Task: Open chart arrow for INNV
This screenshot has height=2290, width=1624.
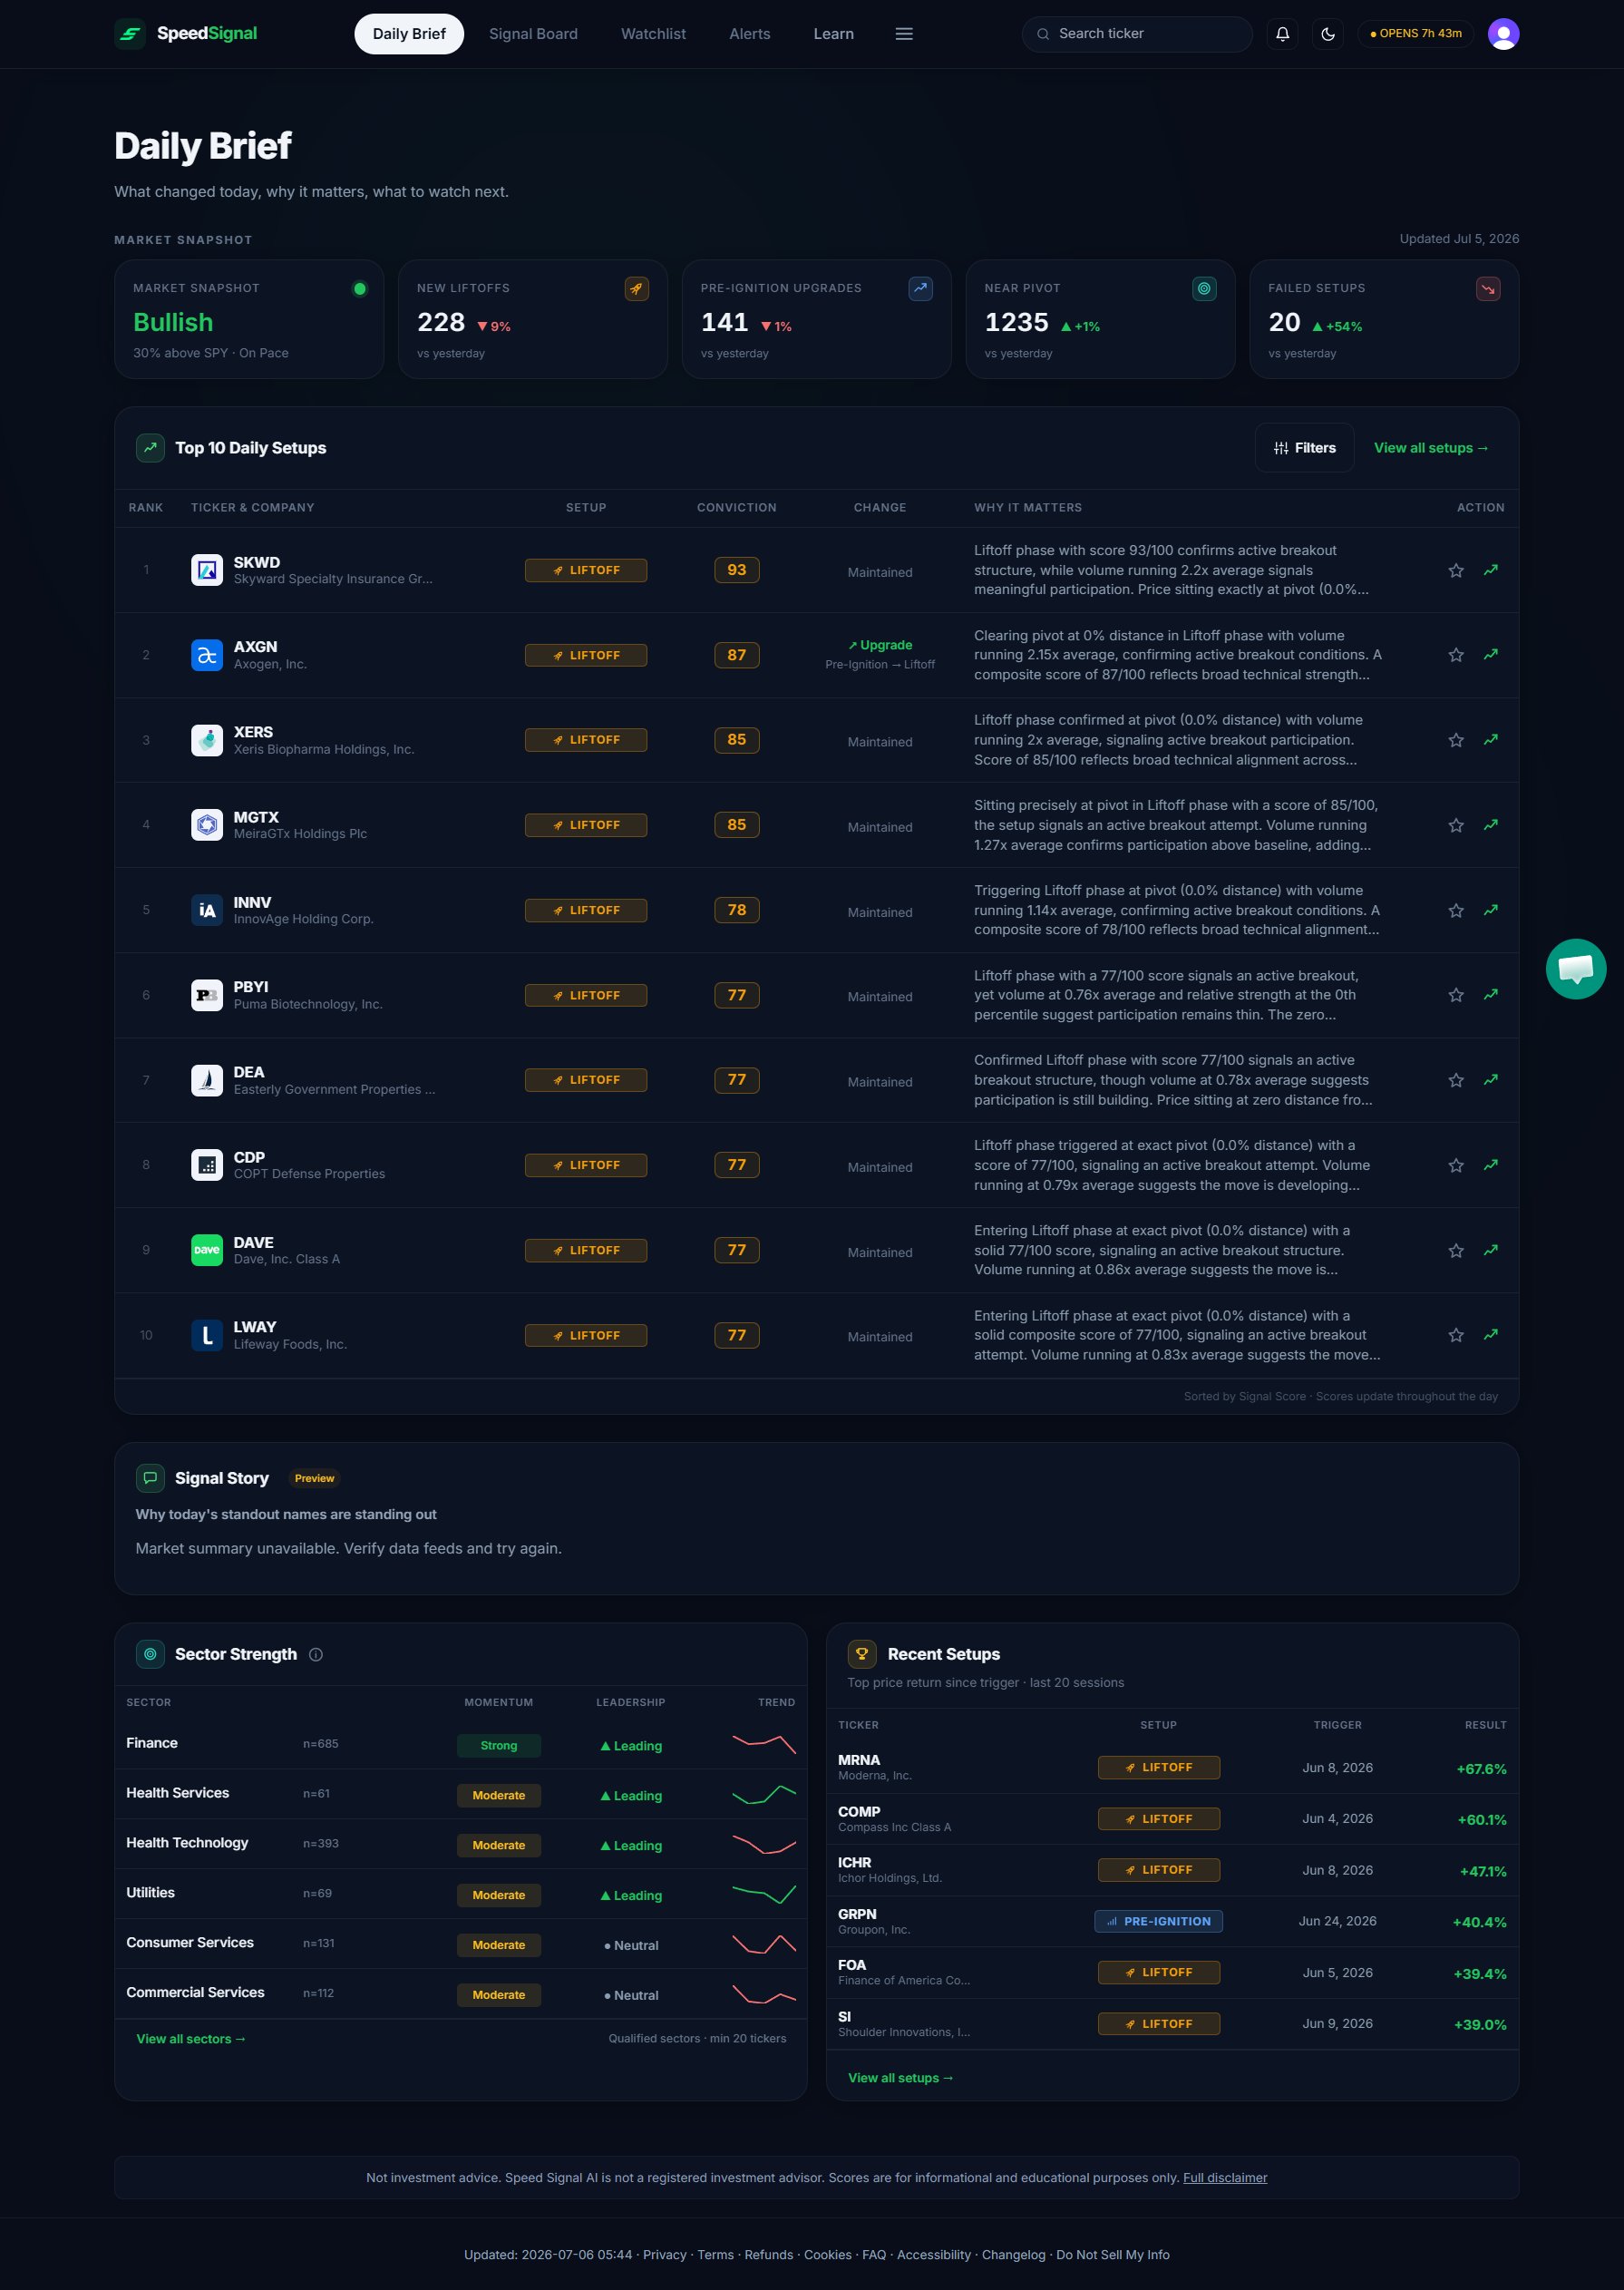Action: coord(1491,910)
